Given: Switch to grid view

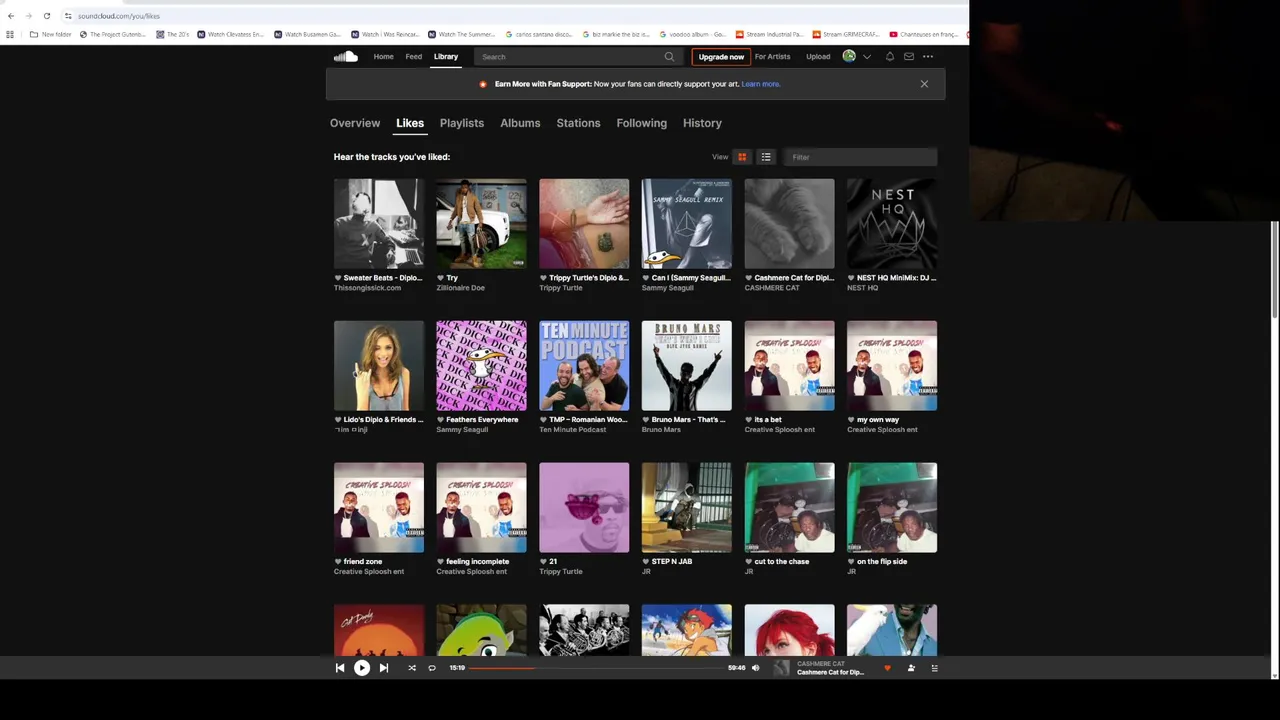Looking at the screenshot, I should (742, 157).
